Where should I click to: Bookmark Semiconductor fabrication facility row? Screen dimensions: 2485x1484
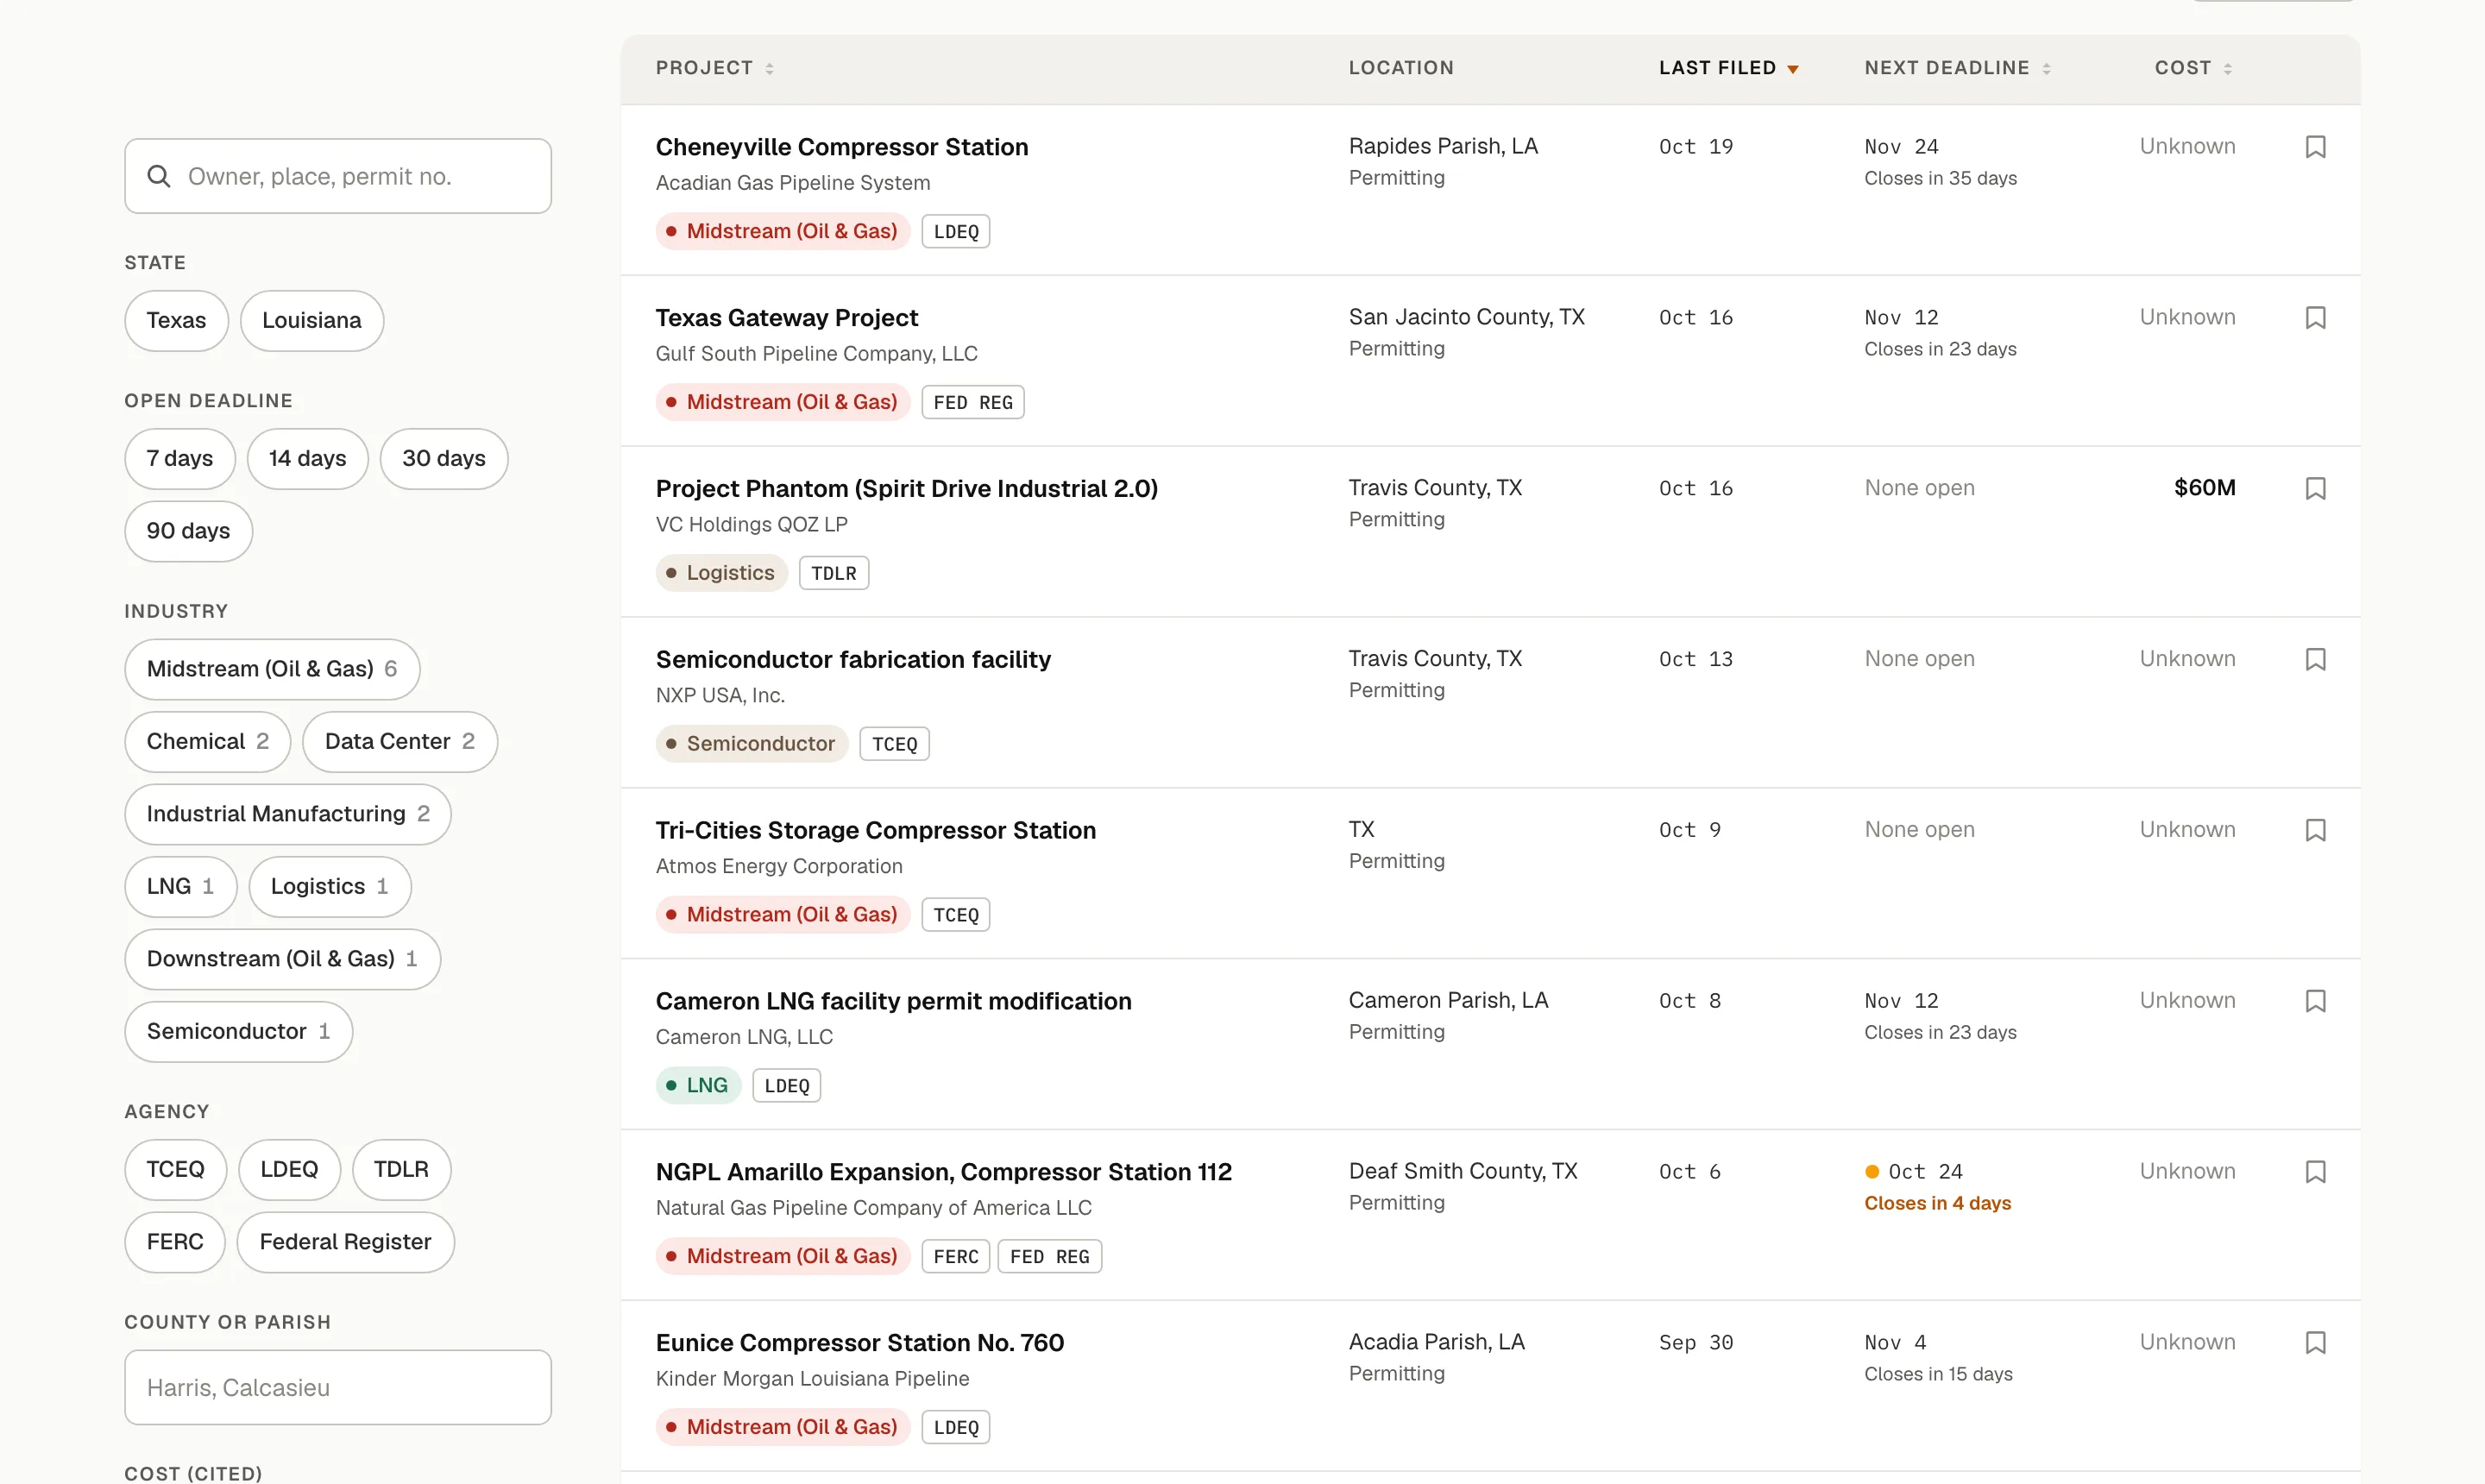coord(2315,660)
